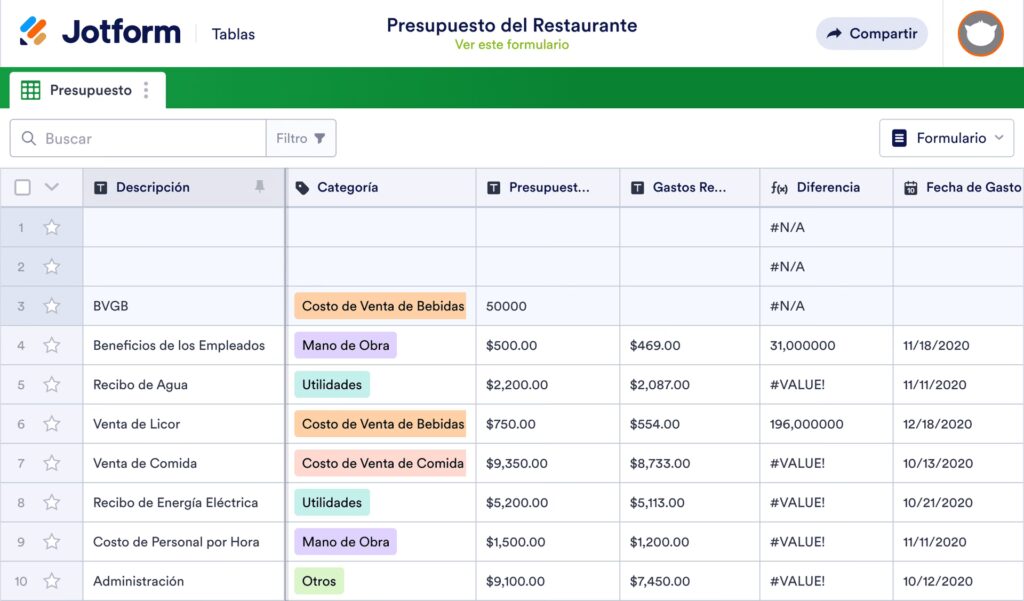Click the formula icon in Diferencia header
Image resolution: width=1024 pixels, height=601 pixels.
click(x=779, y=188)
